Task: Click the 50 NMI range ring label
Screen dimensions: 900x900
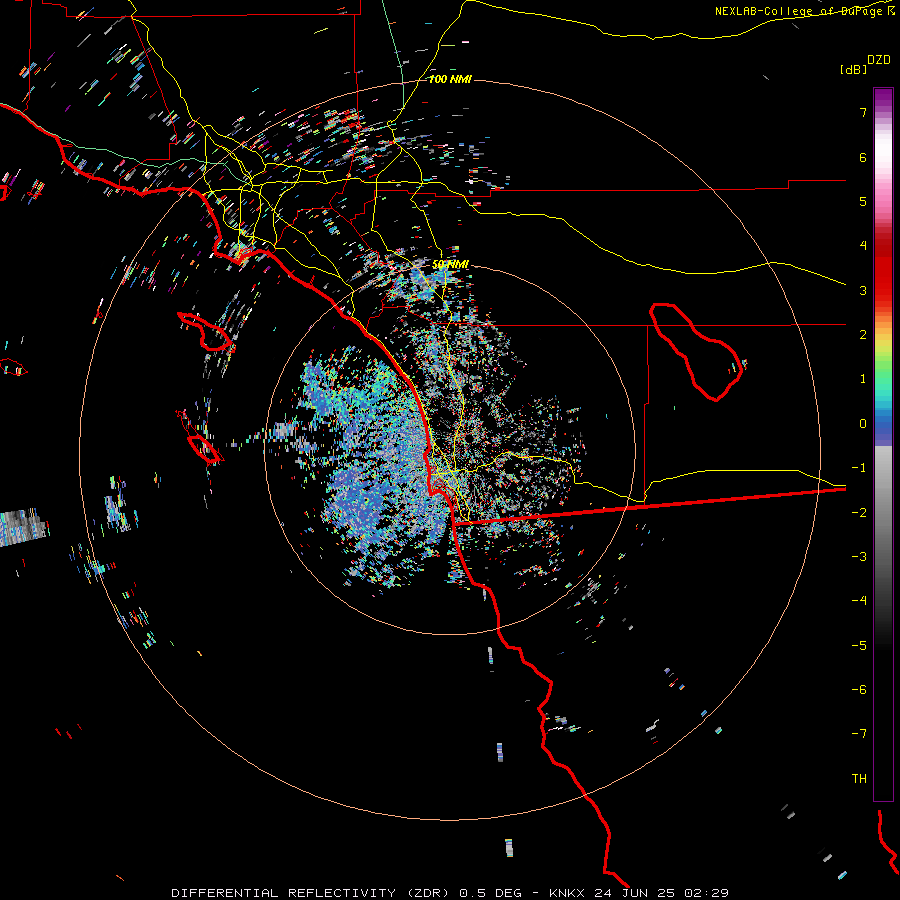Action: [450, 264]
